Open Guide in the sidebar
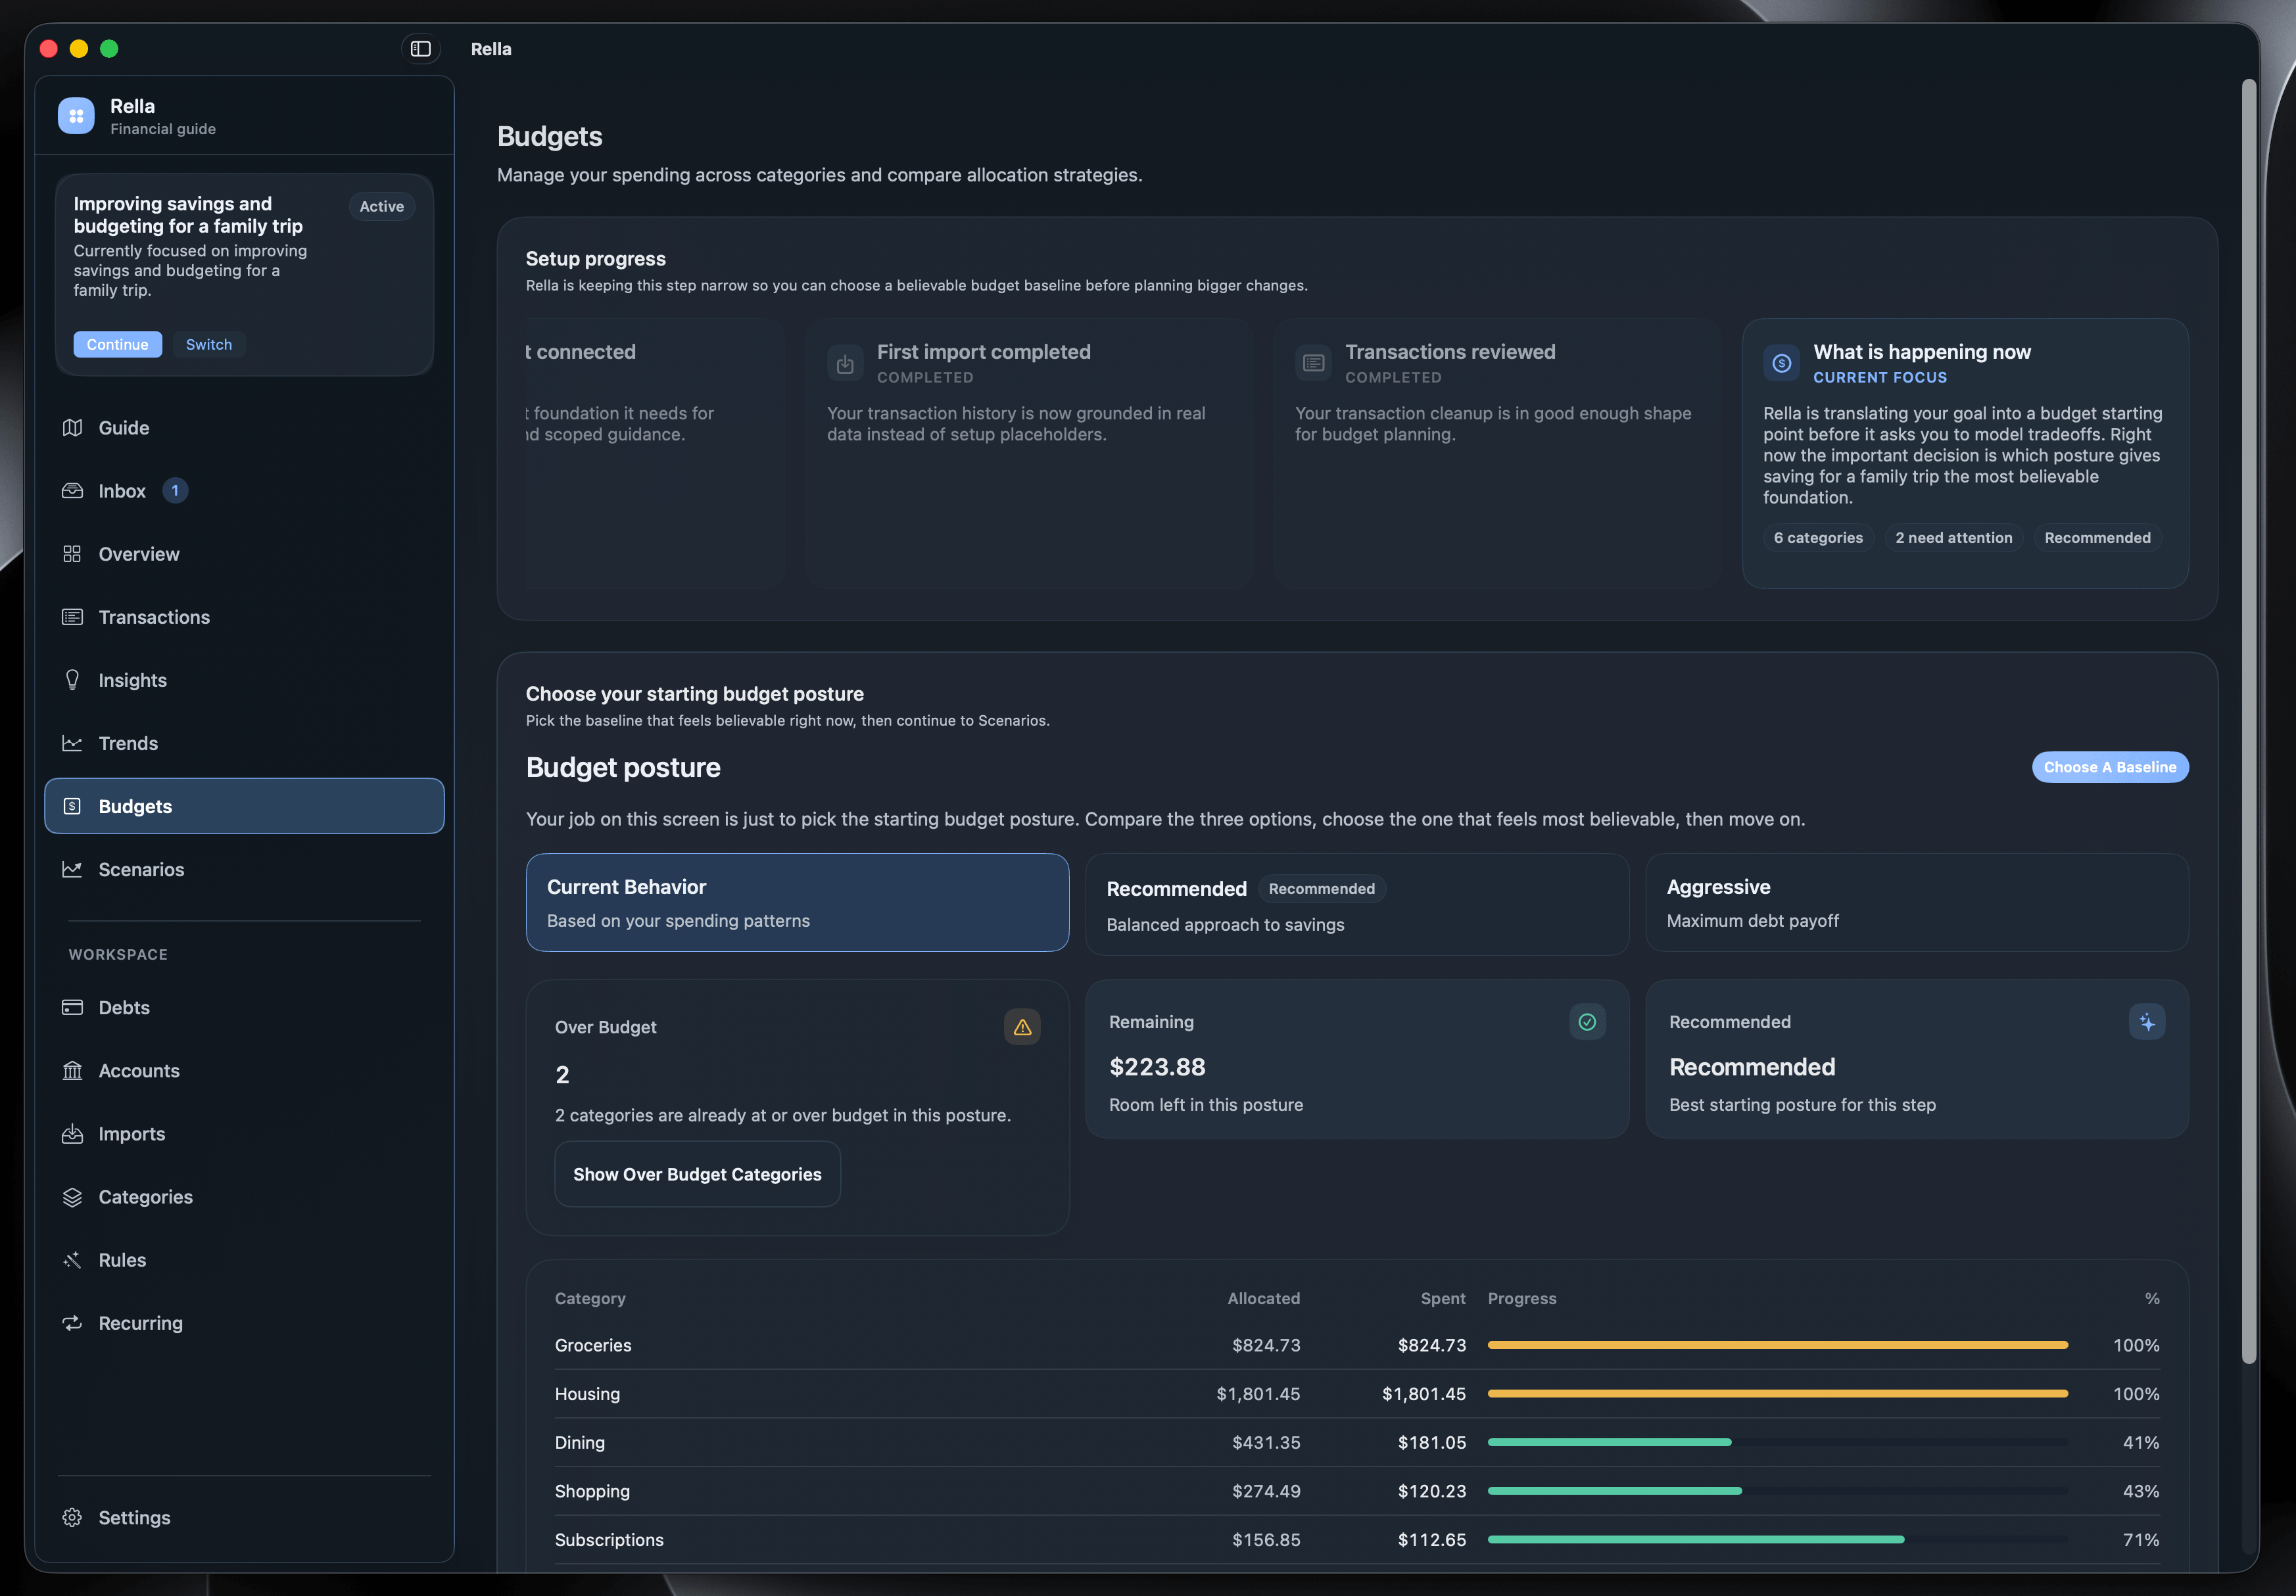 244,428
